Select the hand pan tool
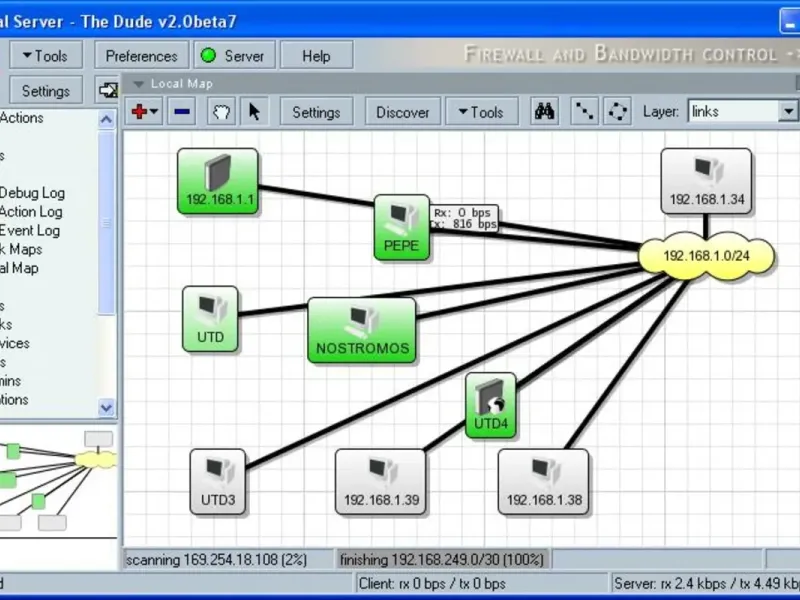Screen dimensions: 800x600 [221, 112]
